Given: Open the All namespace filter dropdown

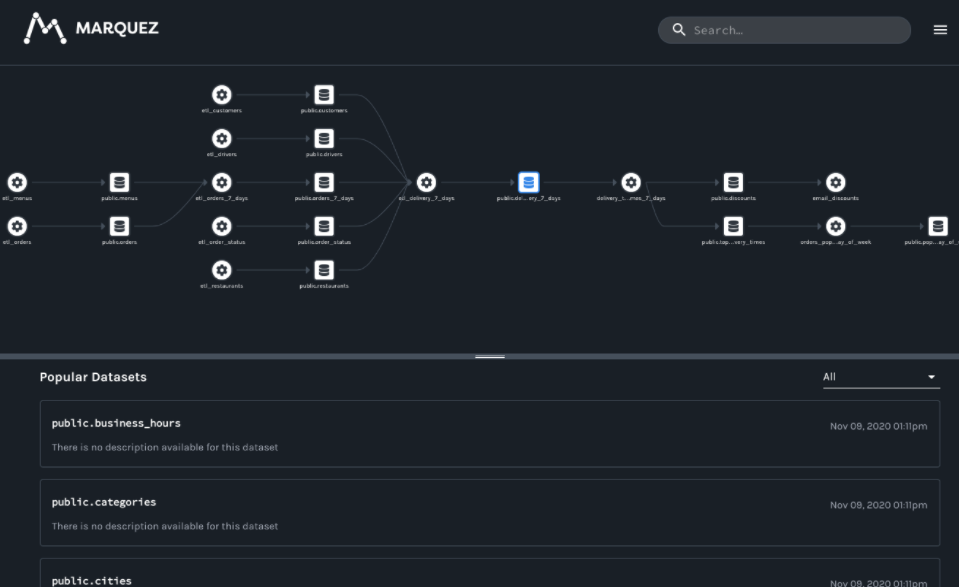Looking at the screenshot, I should pyautogui.click(x=881, y=377).
